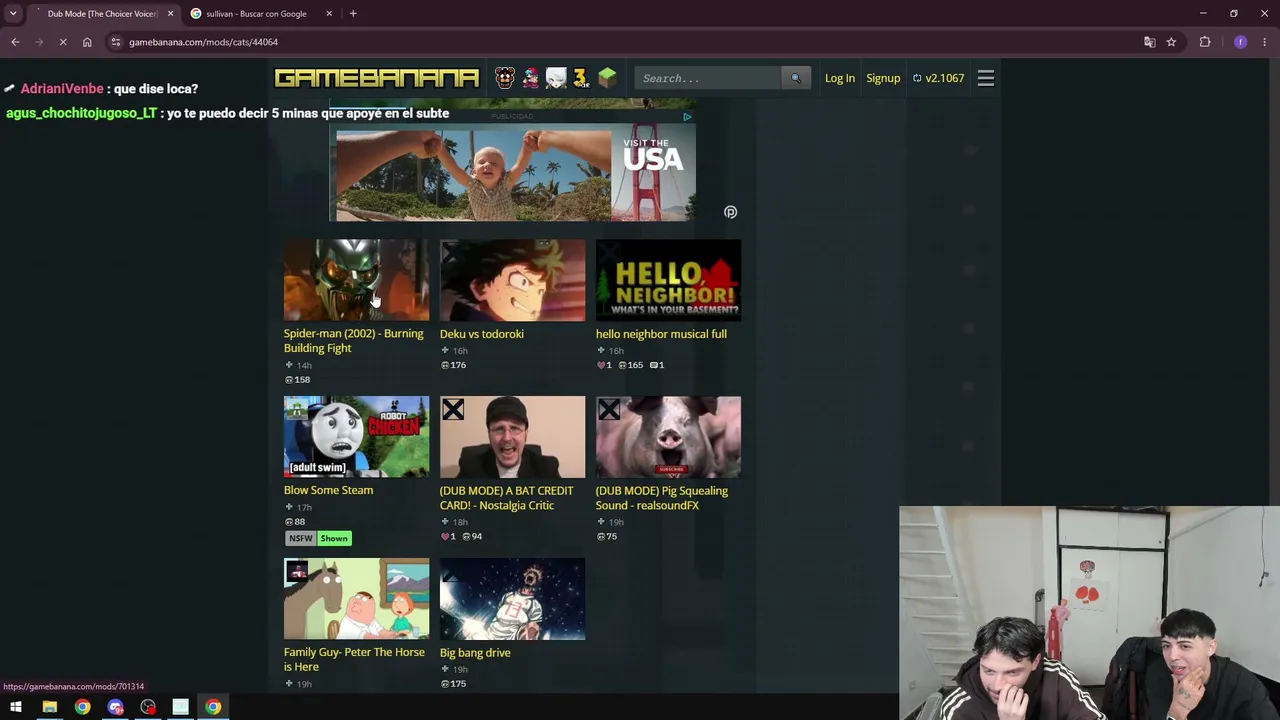The height and width of the screenshot is (720, 1280).
Task: Open Discord from the taskbar
Action: pos(115,708)
